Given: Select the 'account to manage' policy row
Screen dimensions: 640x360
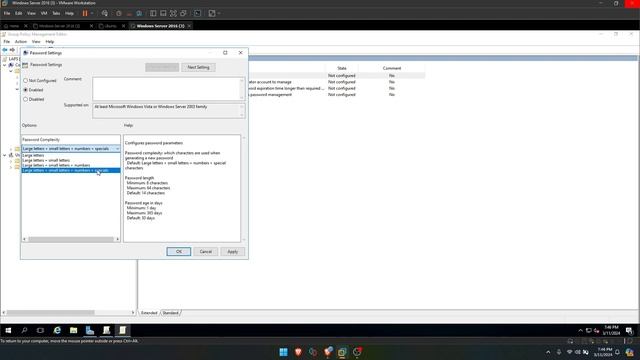Looking at the screenshot, I should pyautogui.click(x=337, y=82).
